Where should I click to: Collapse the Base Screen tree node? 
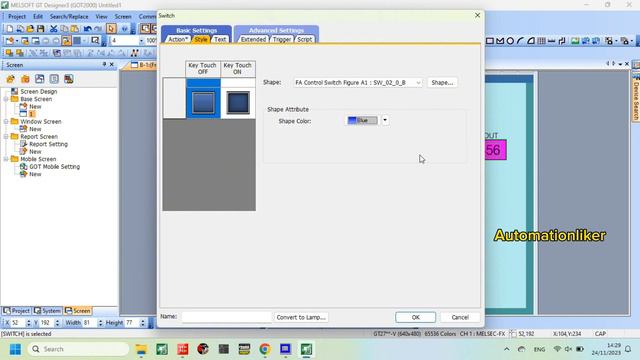[x=6, y=99]
